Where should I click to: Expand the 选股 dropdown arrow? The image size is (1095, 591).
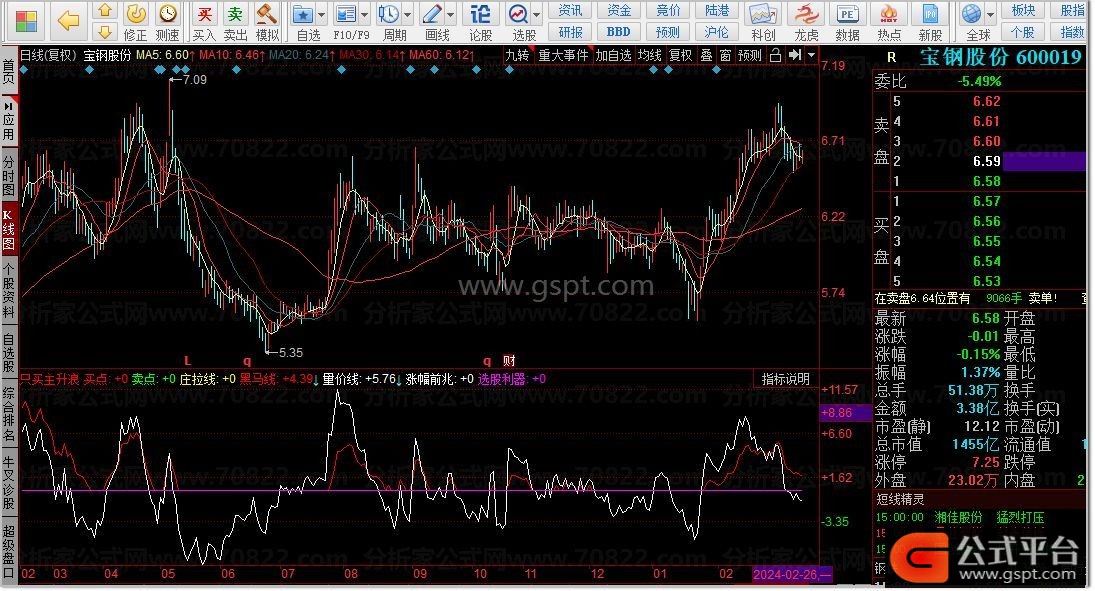coord(536,15)
